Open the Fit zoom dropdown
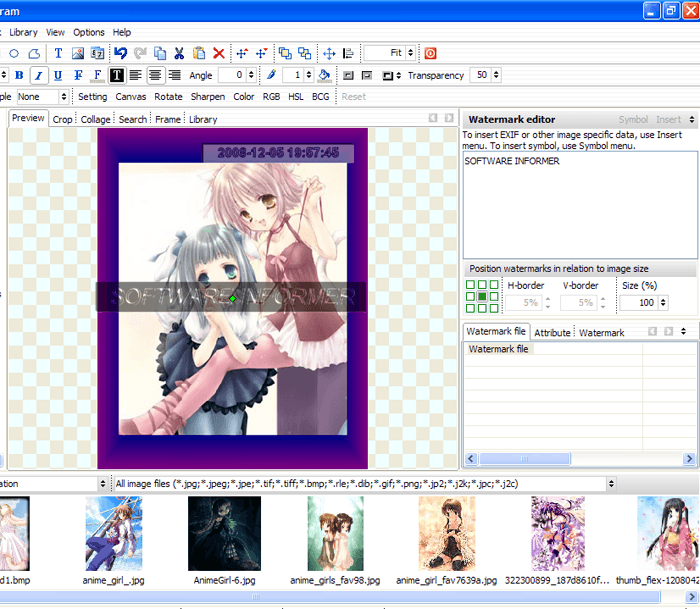Screen dimensions: 700x609 410,54
